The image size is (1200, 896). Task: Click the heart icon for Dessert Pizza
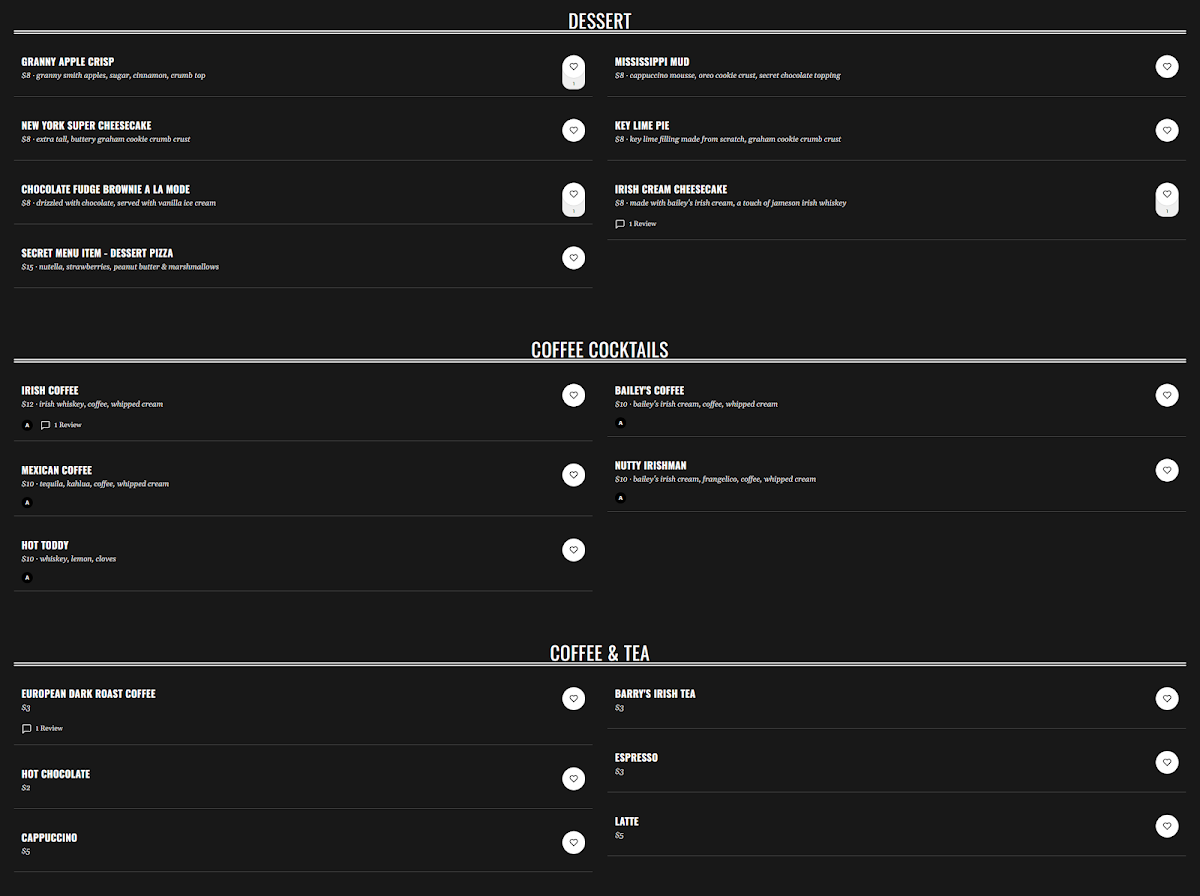pyautogui.click(x=573, y=258)
